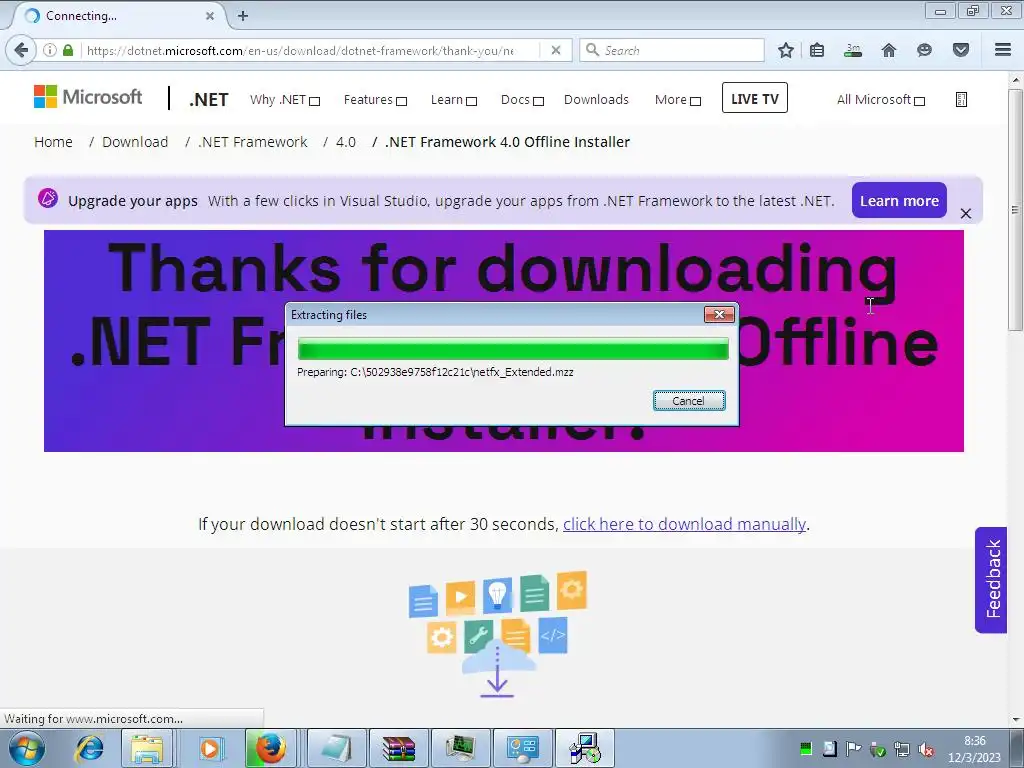
Task: Go to 4.0 breadcrumb
Action: coord(346,142)
